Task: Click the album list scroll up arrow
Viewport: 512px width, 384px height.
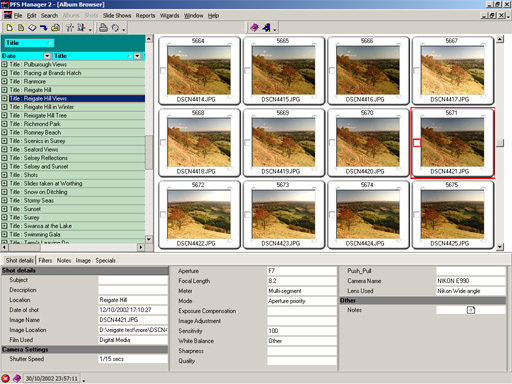Action: [x=149, y=39]
